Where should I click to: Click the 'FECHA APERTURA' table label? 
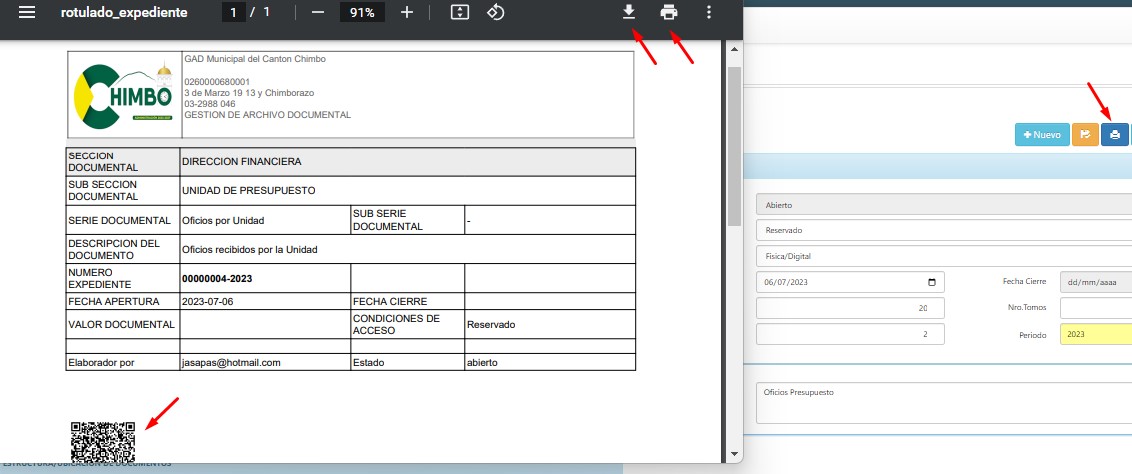point(113,302)
